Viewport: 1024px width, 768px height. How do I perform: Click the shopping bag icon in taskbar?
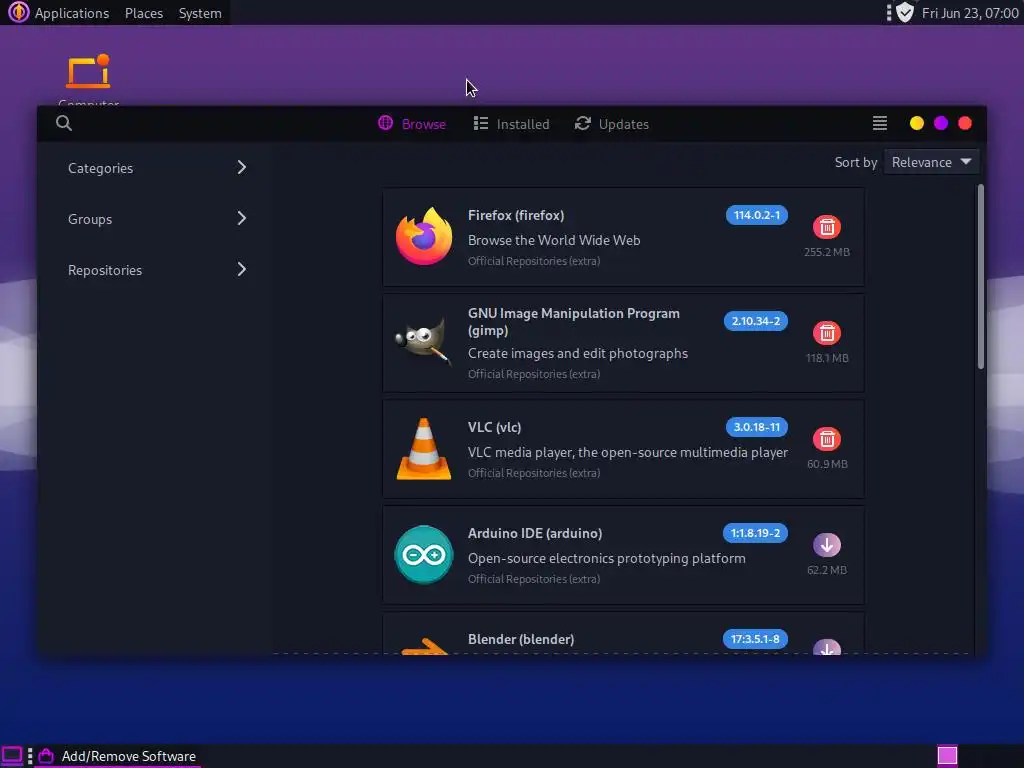[46, 756]
